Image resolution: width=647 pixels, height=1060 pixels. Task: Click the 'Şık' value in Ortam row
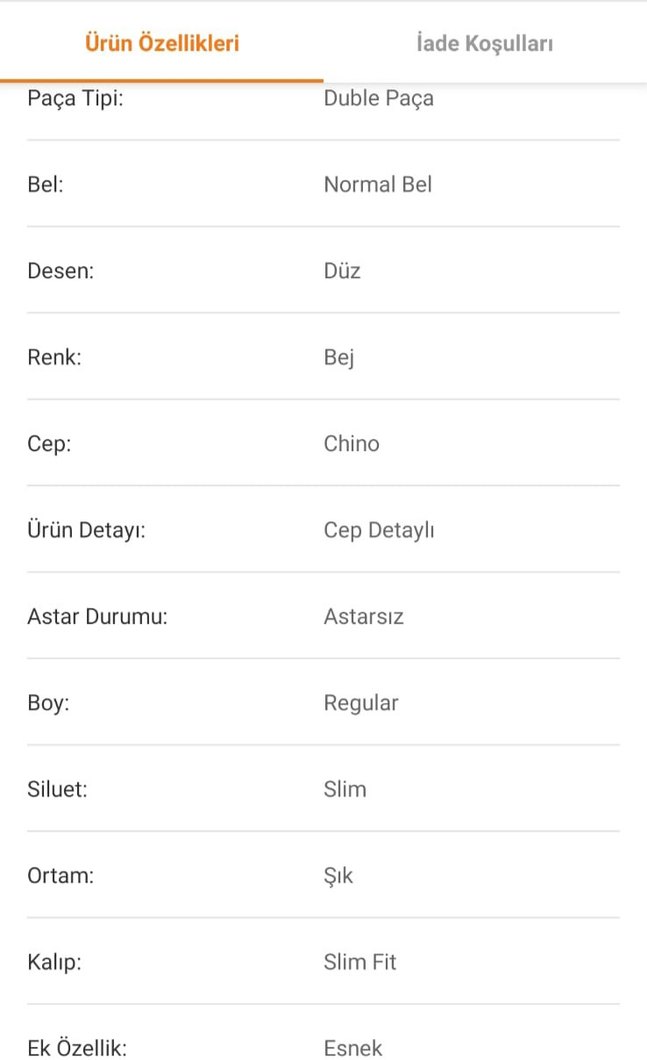[x=338, y=876]
